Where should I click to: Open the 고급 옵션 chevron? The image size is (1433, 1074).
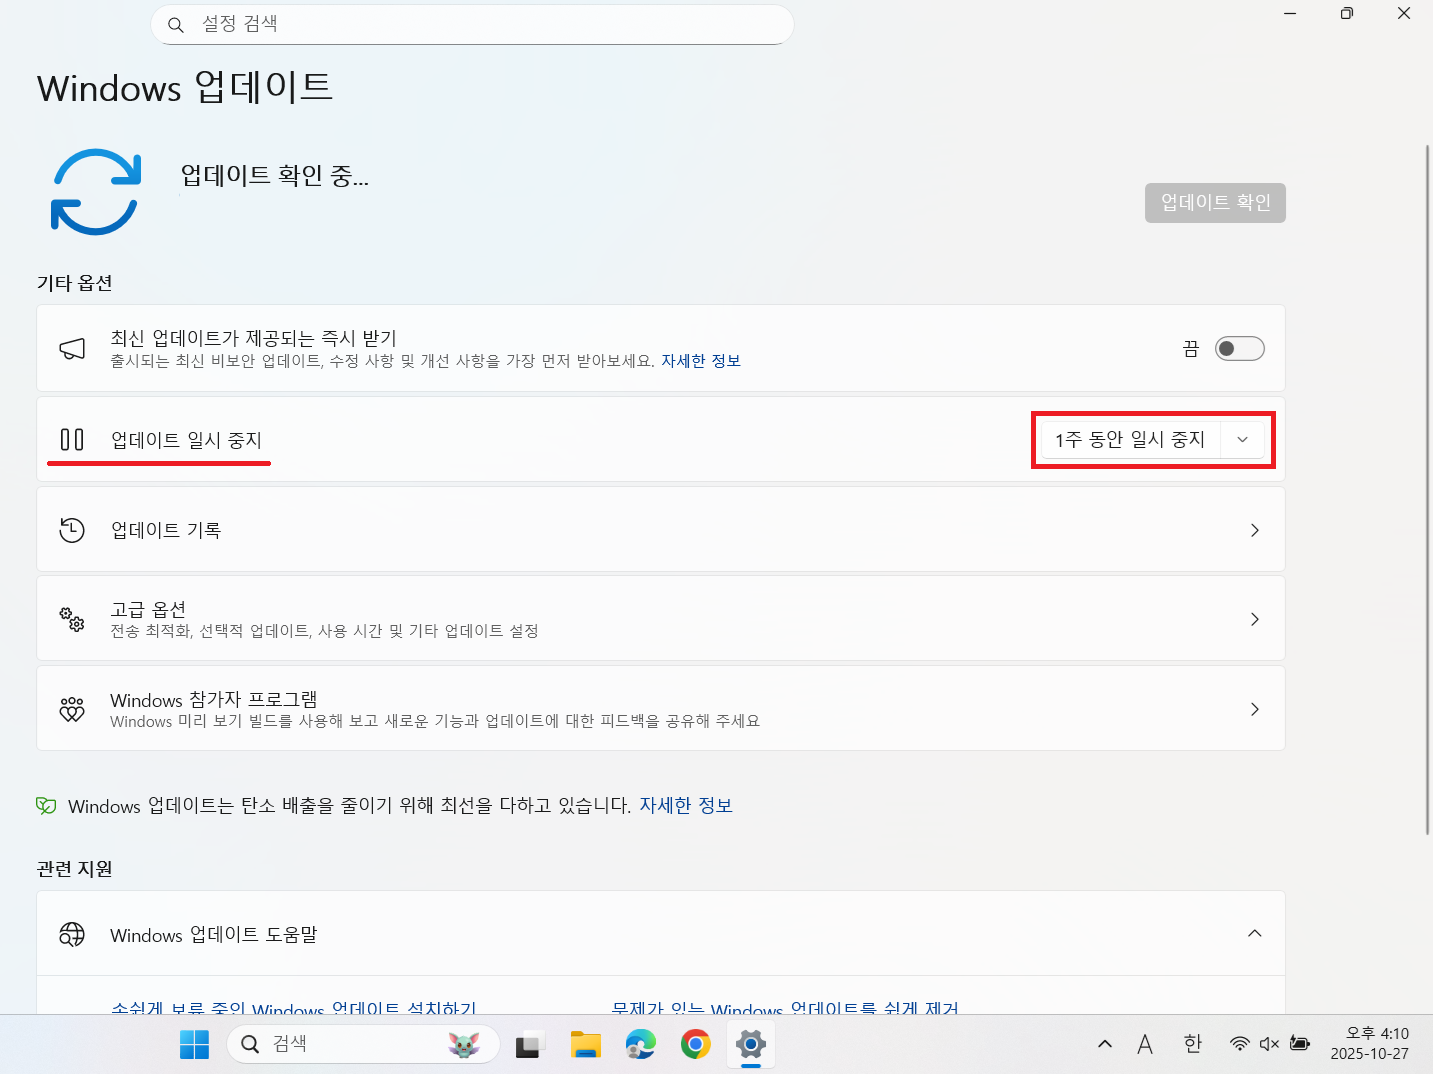pos(1255,619)
